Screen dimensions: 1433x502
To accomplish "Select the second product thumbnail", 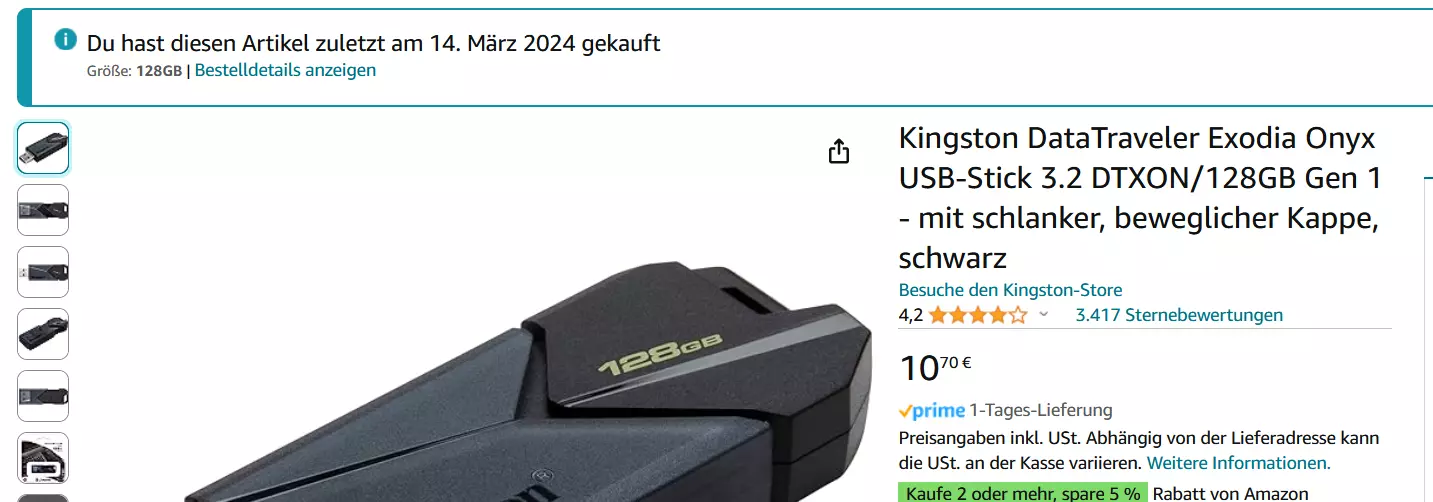I will [x=43, y=210].
